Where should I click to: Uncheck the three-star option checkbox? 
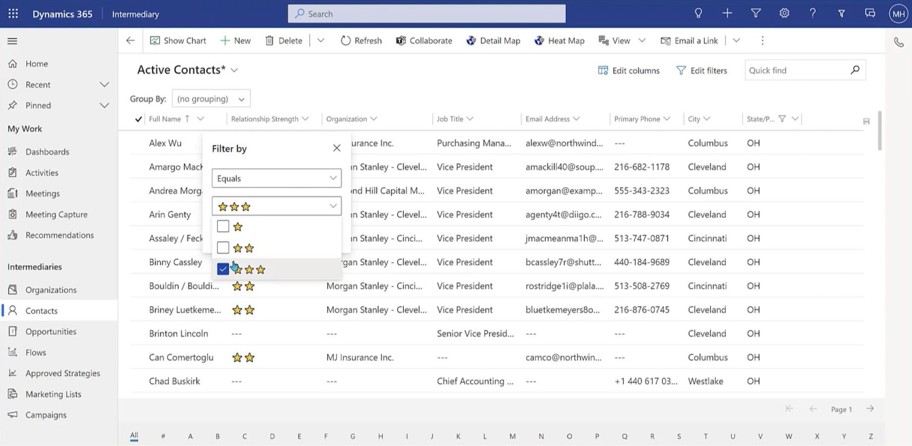pyautogui.click(x=223, y=269)
